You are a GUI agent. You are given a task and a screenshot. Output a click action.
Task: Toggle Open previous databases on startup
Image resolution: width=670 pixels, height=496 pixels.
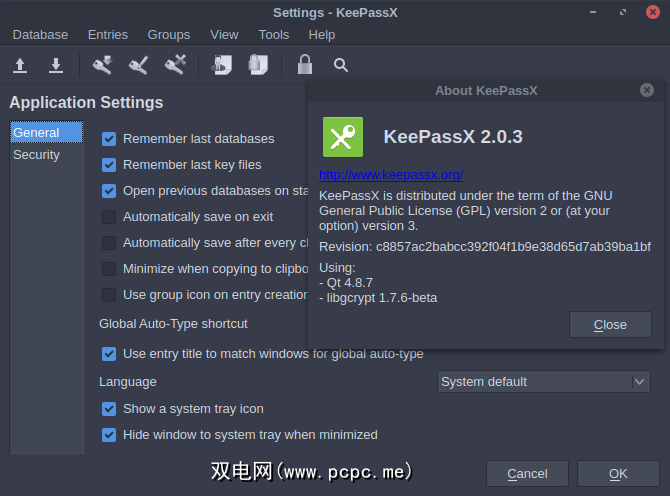(x=109, y=191)
